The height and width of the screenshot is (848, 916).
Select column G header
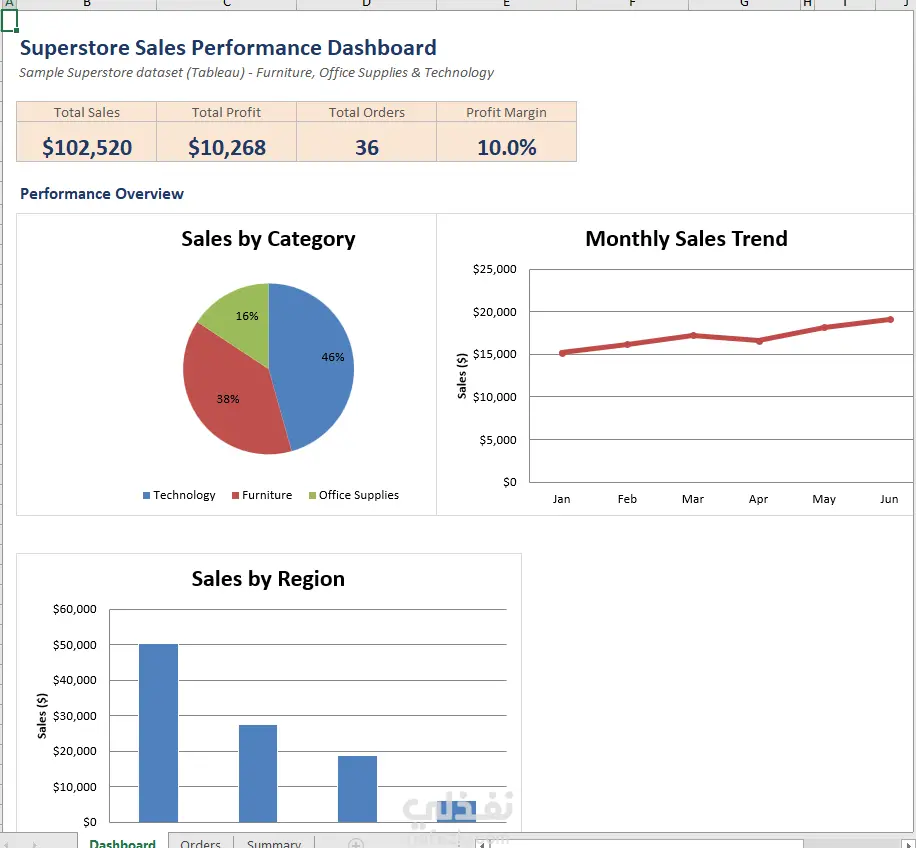[x=744, y=4]
